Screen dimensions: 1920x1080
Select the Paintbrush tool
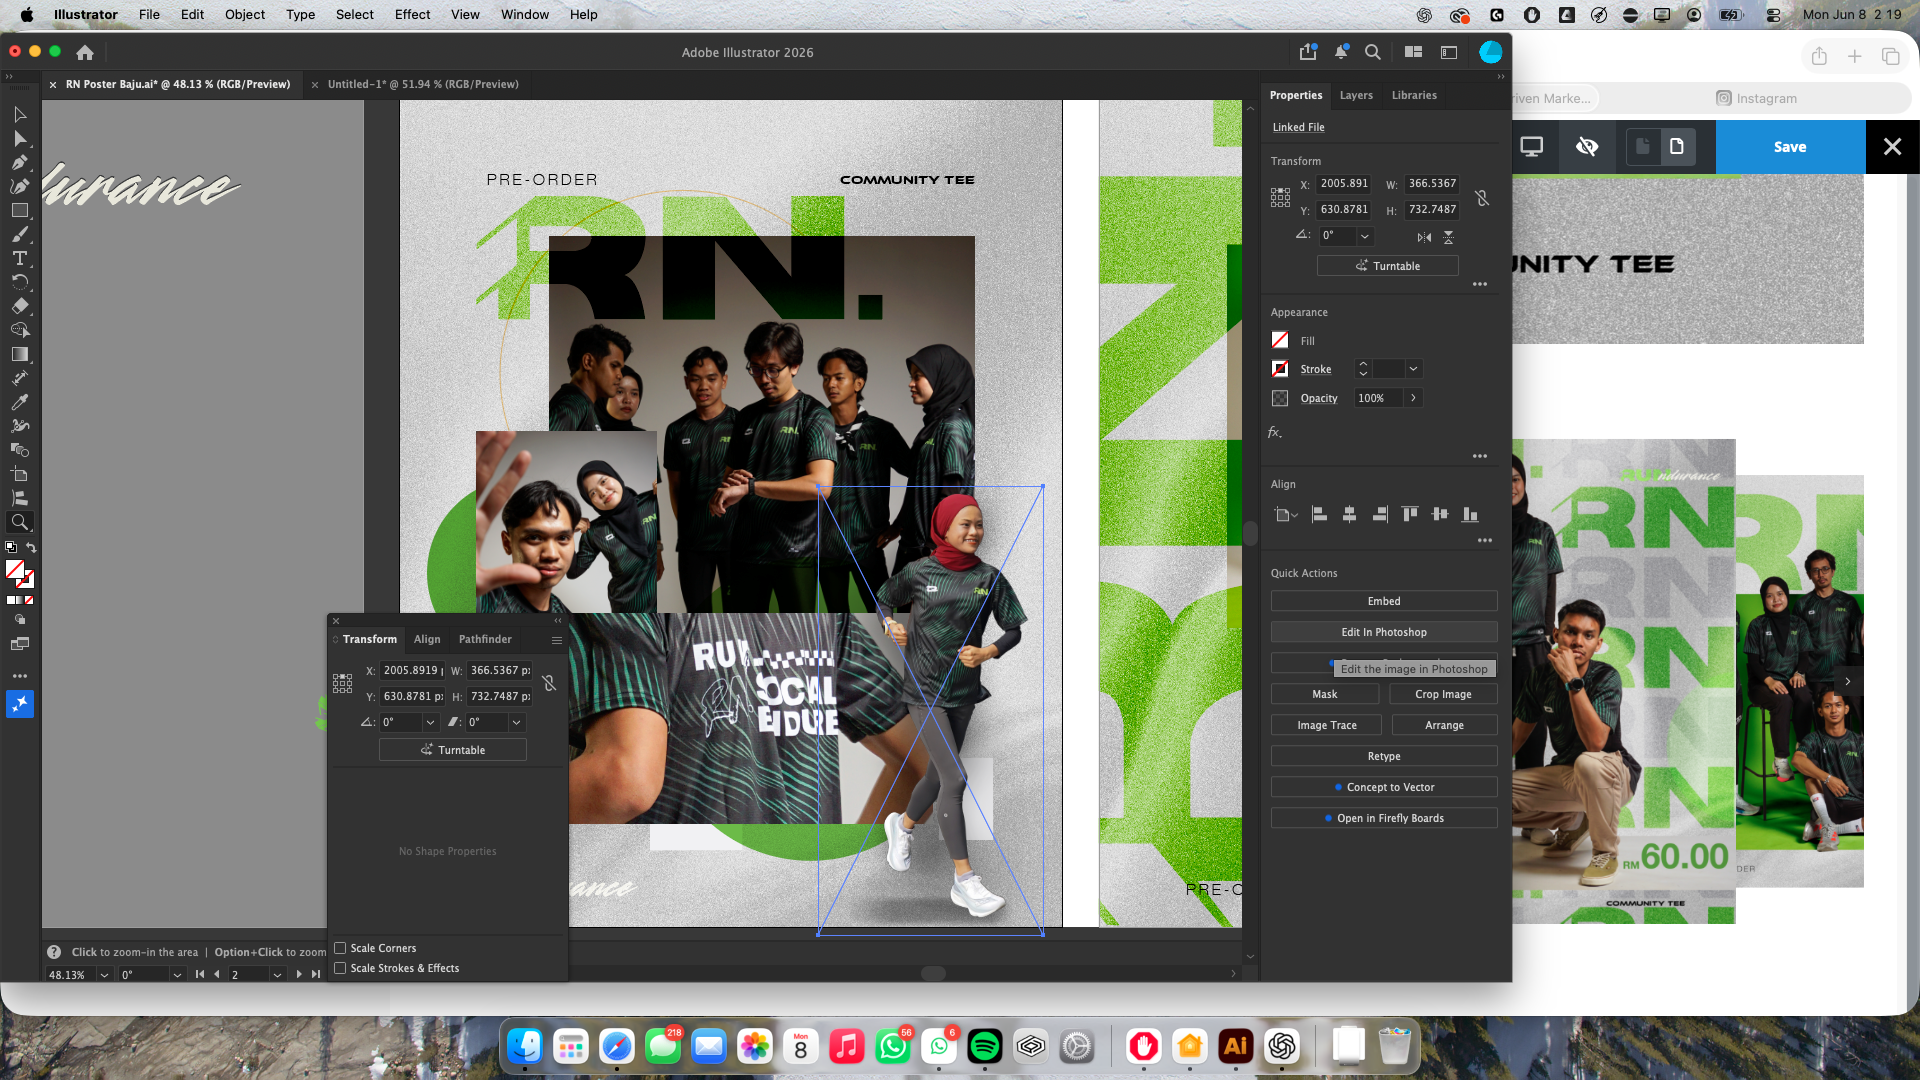point(20,234)
